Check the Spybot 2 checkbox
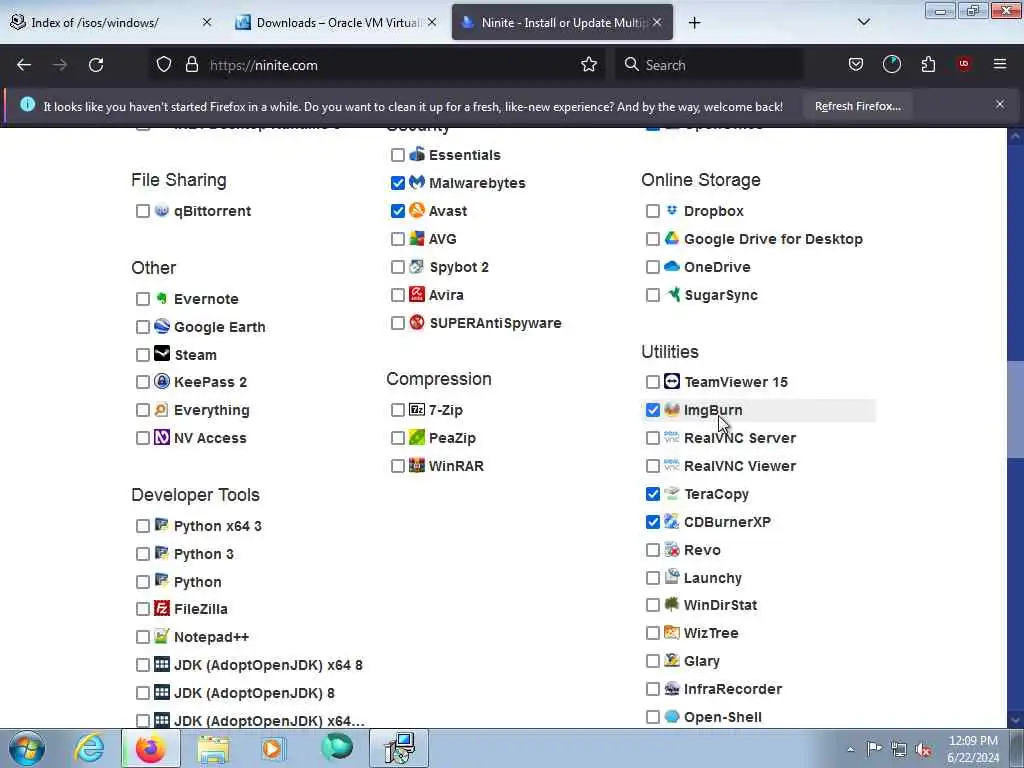1024x768 pixels. pyautogui.click(x=398, y=267)
